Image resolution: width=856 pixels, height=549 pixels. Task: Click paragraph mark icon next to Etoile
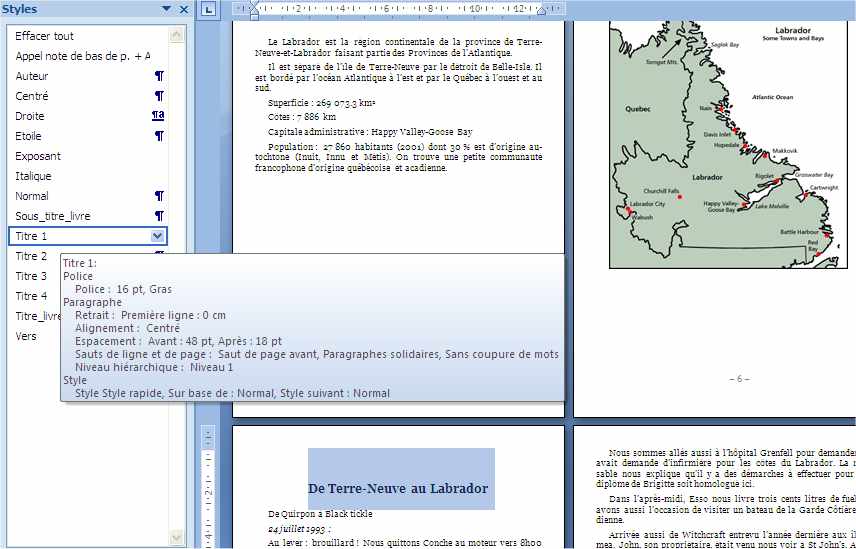159,136
